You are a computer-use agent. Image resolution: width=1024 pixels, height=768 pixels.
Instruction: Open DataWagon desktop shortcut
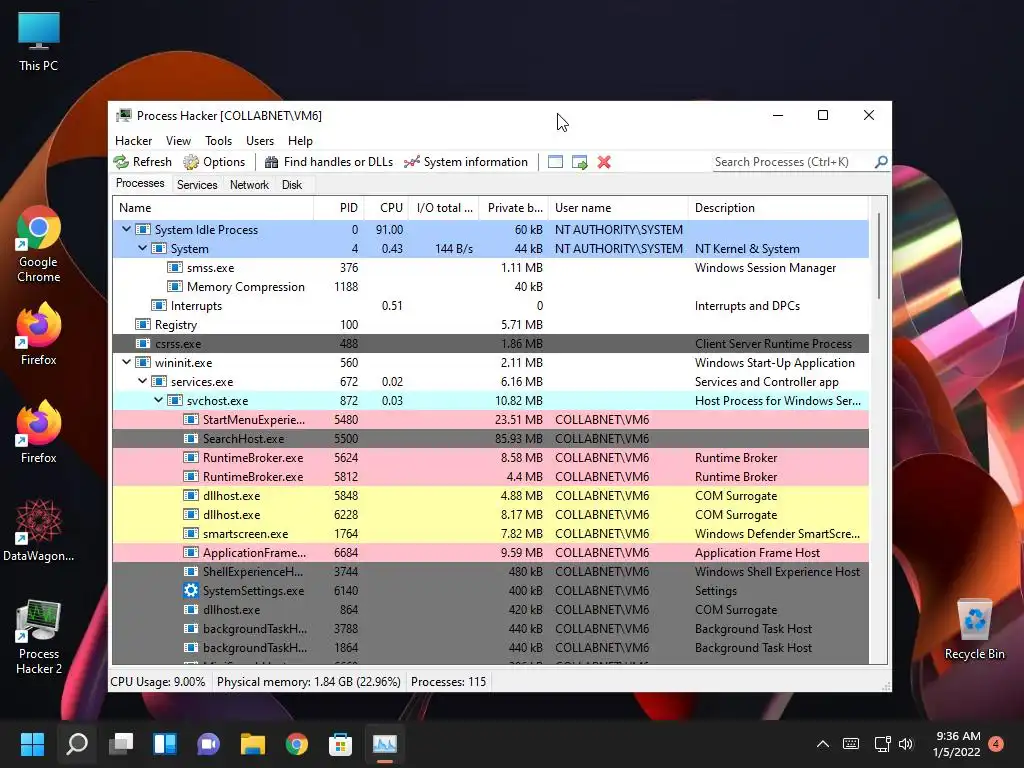tap(39, 531)
